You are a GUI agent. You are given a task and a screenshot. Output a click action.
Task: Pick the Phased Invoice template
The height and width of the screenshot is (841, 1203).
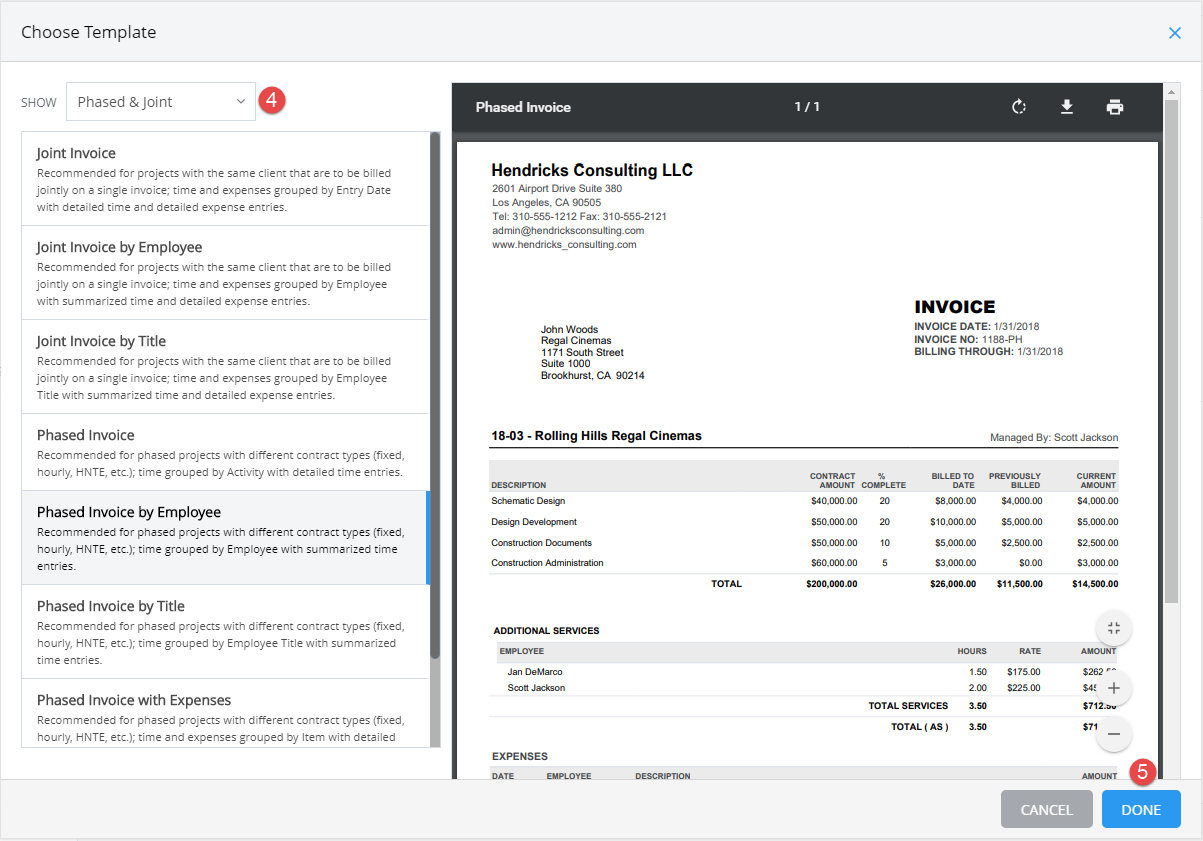click(225, 452)
